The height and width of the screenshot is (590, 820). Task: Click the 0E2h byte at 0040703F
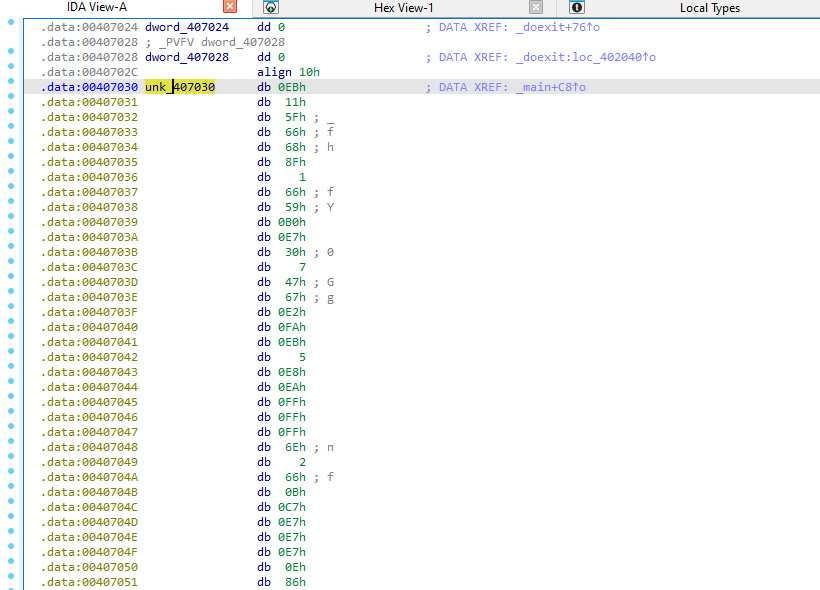click(292, 312)
